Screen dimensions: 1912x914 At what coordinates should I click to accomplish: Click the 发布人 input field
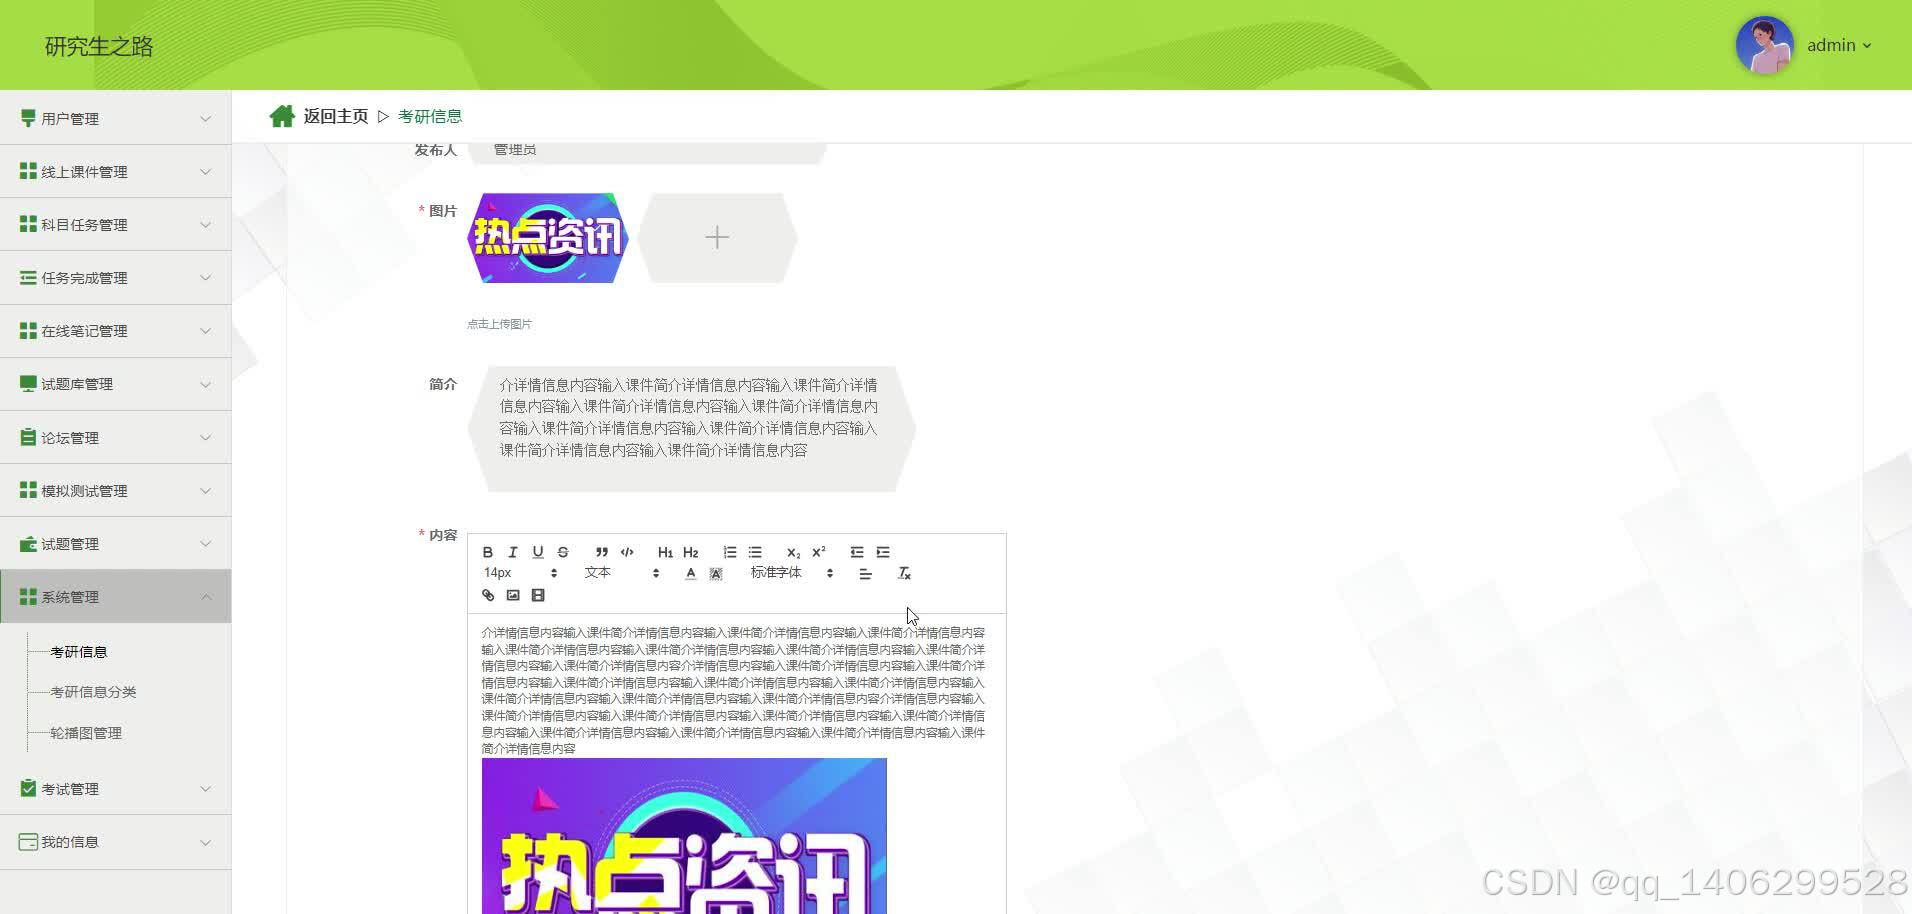click(647, 151)
